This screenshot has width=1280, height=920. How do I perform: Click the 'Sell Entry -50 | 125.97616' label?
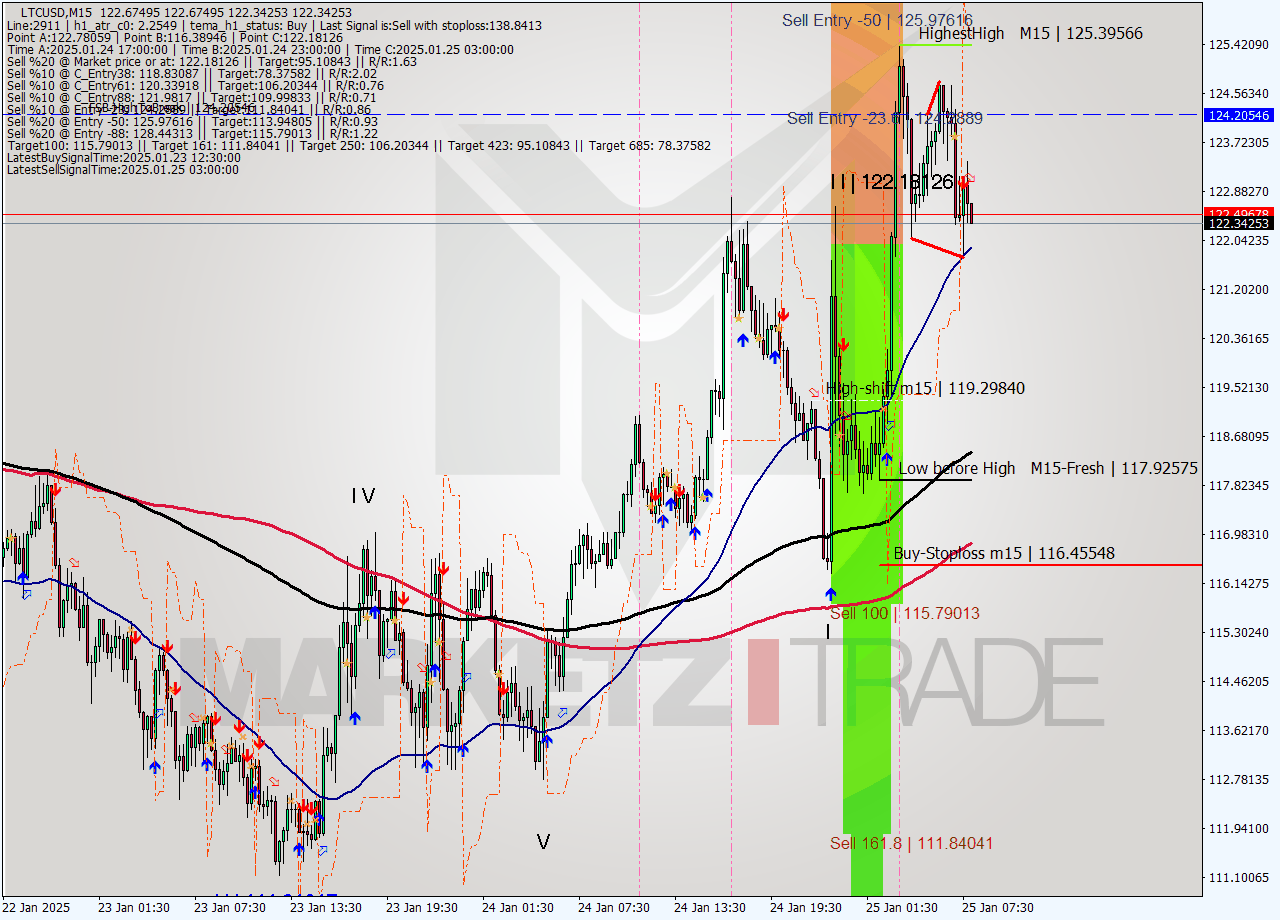877,20
